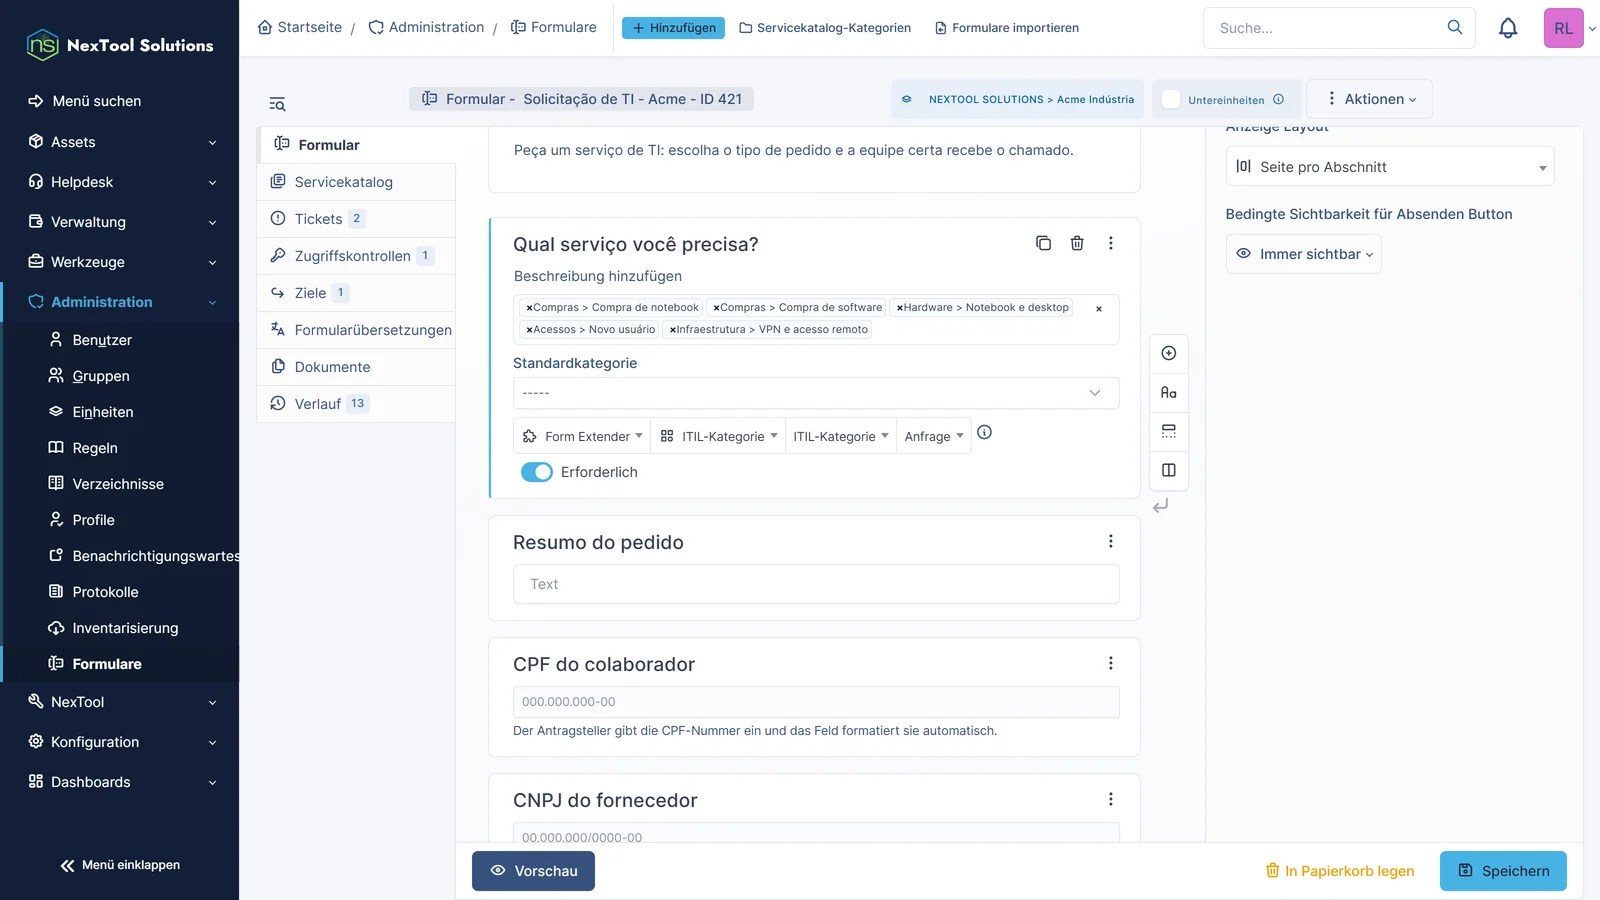Open the Zugriffskontrollen tab
The width and height of the screenshot is (1600, 900).
click(x=357, y=256)
